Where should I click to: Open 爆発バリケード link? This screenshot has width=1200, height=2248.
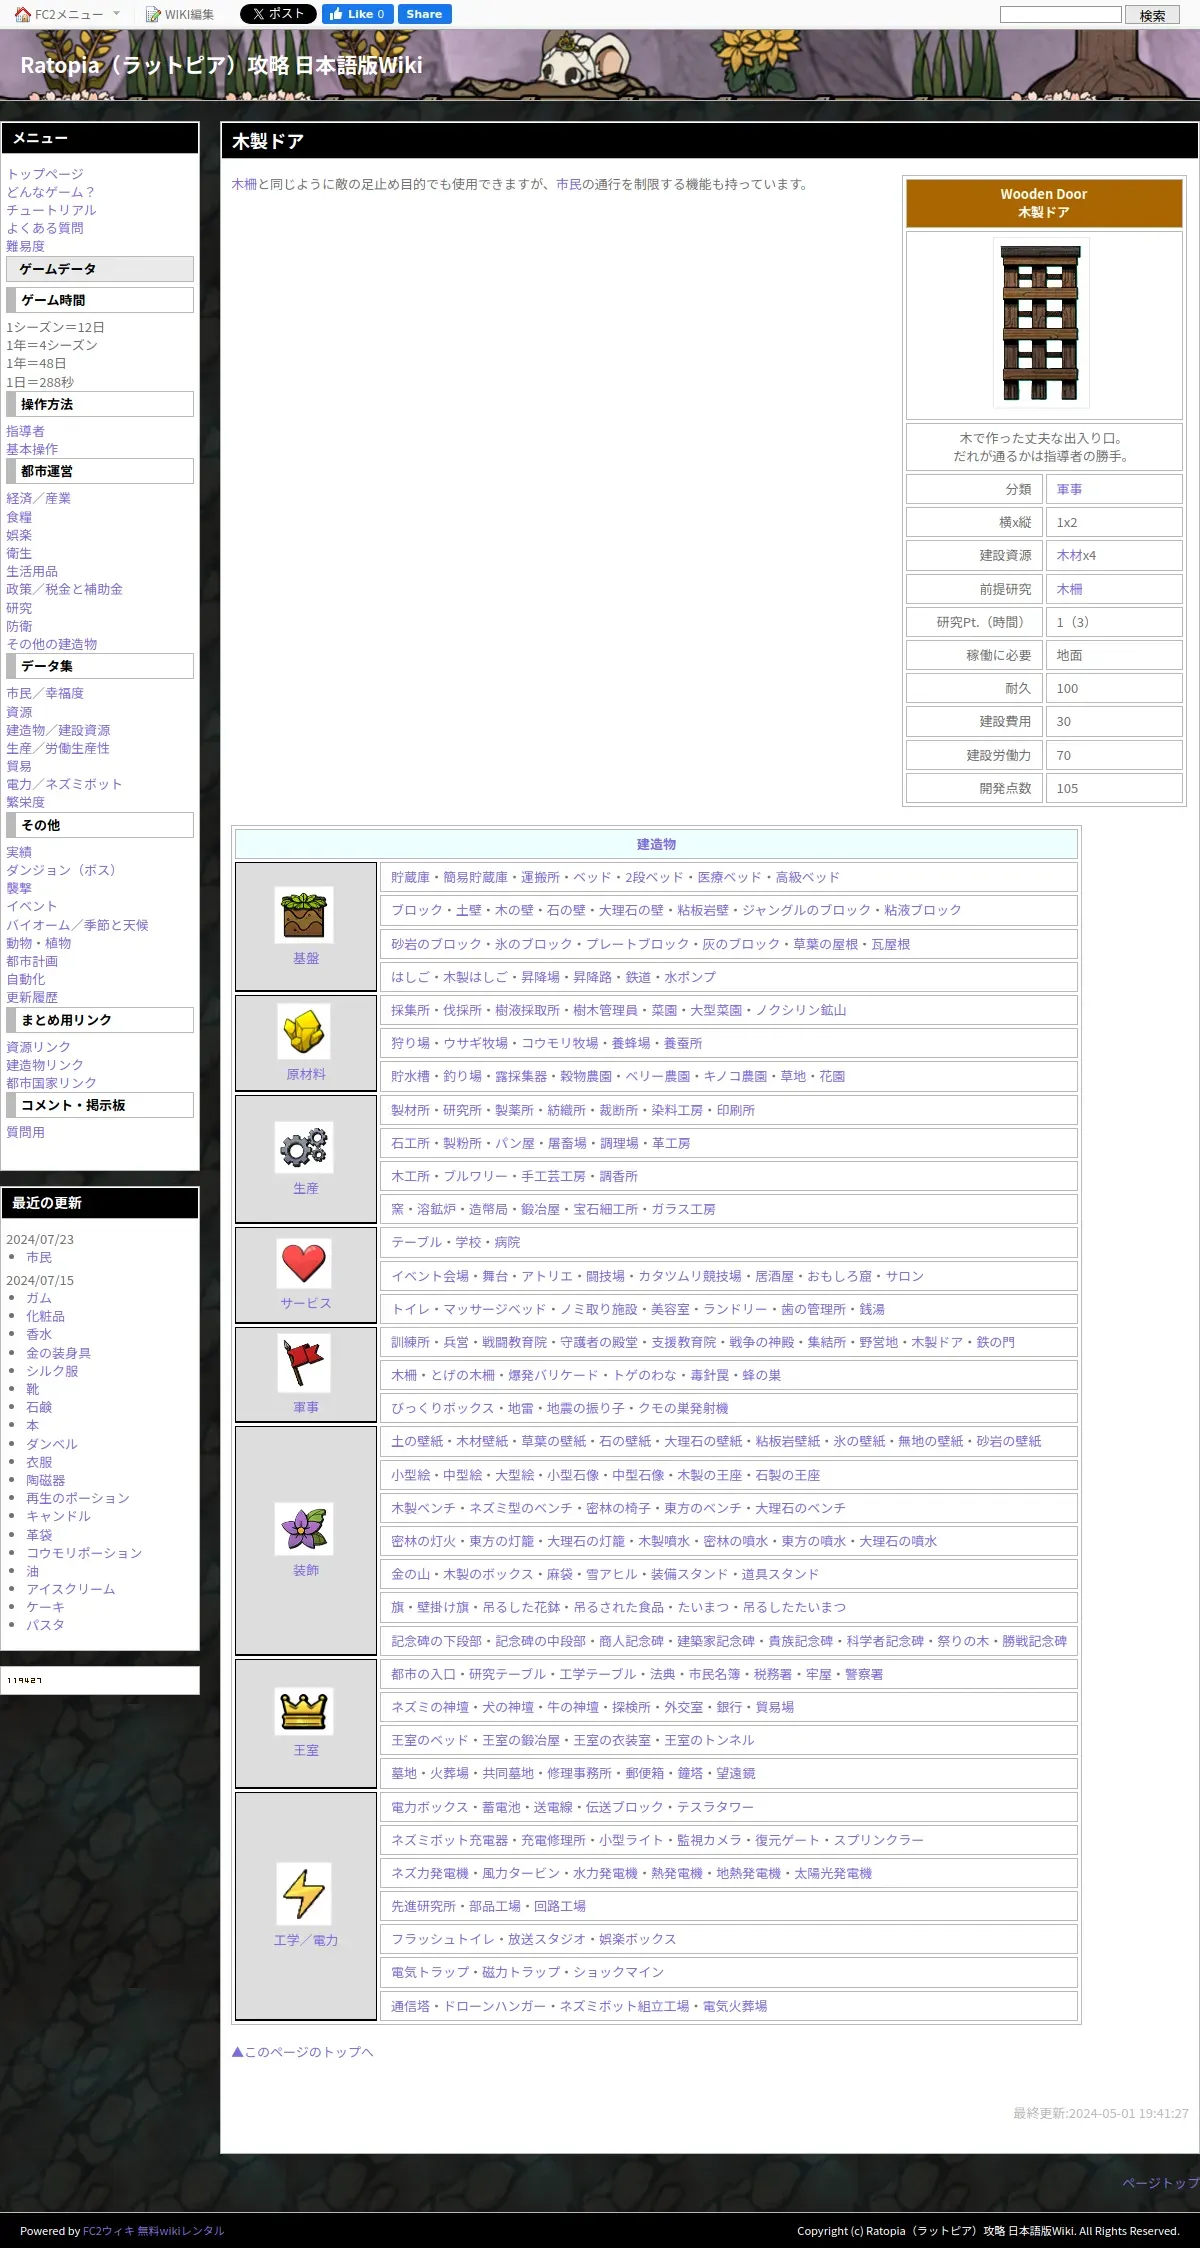[553, 1375]
